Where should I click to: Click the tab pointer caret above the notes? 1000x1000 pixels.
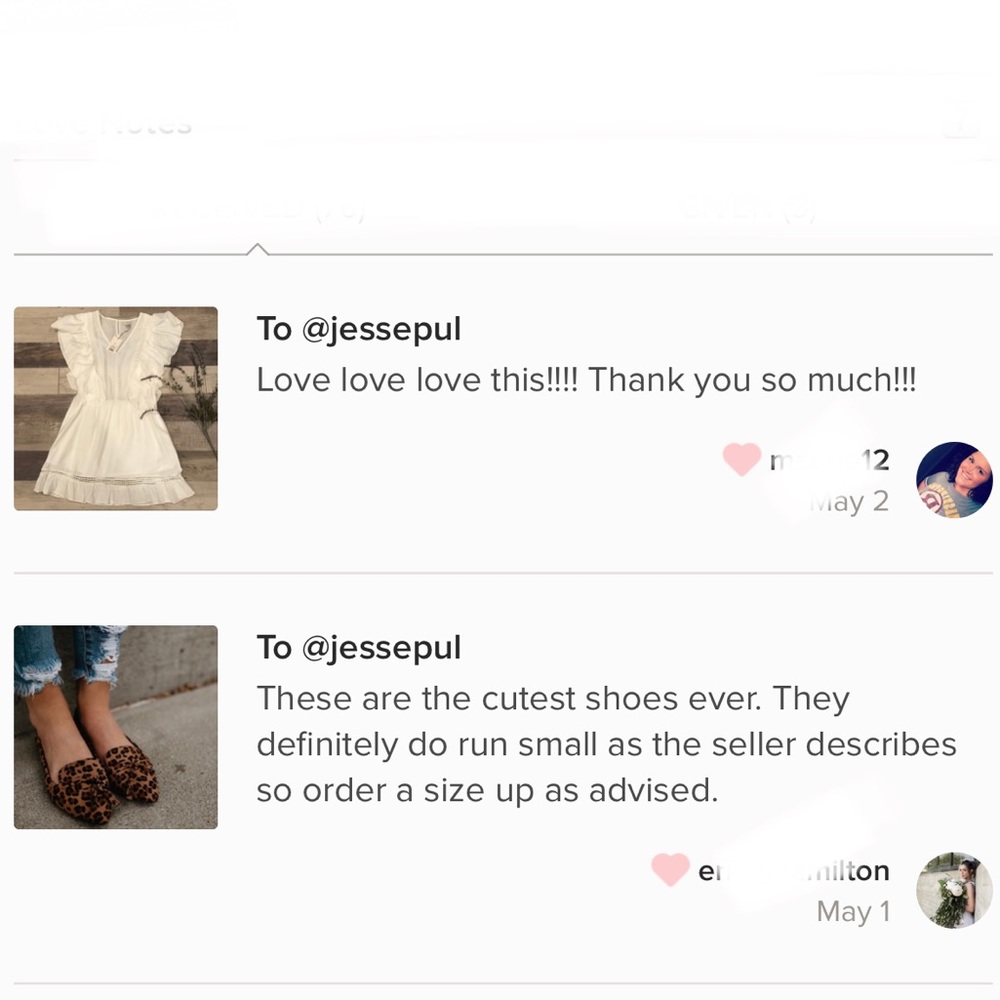coord(257,248)
